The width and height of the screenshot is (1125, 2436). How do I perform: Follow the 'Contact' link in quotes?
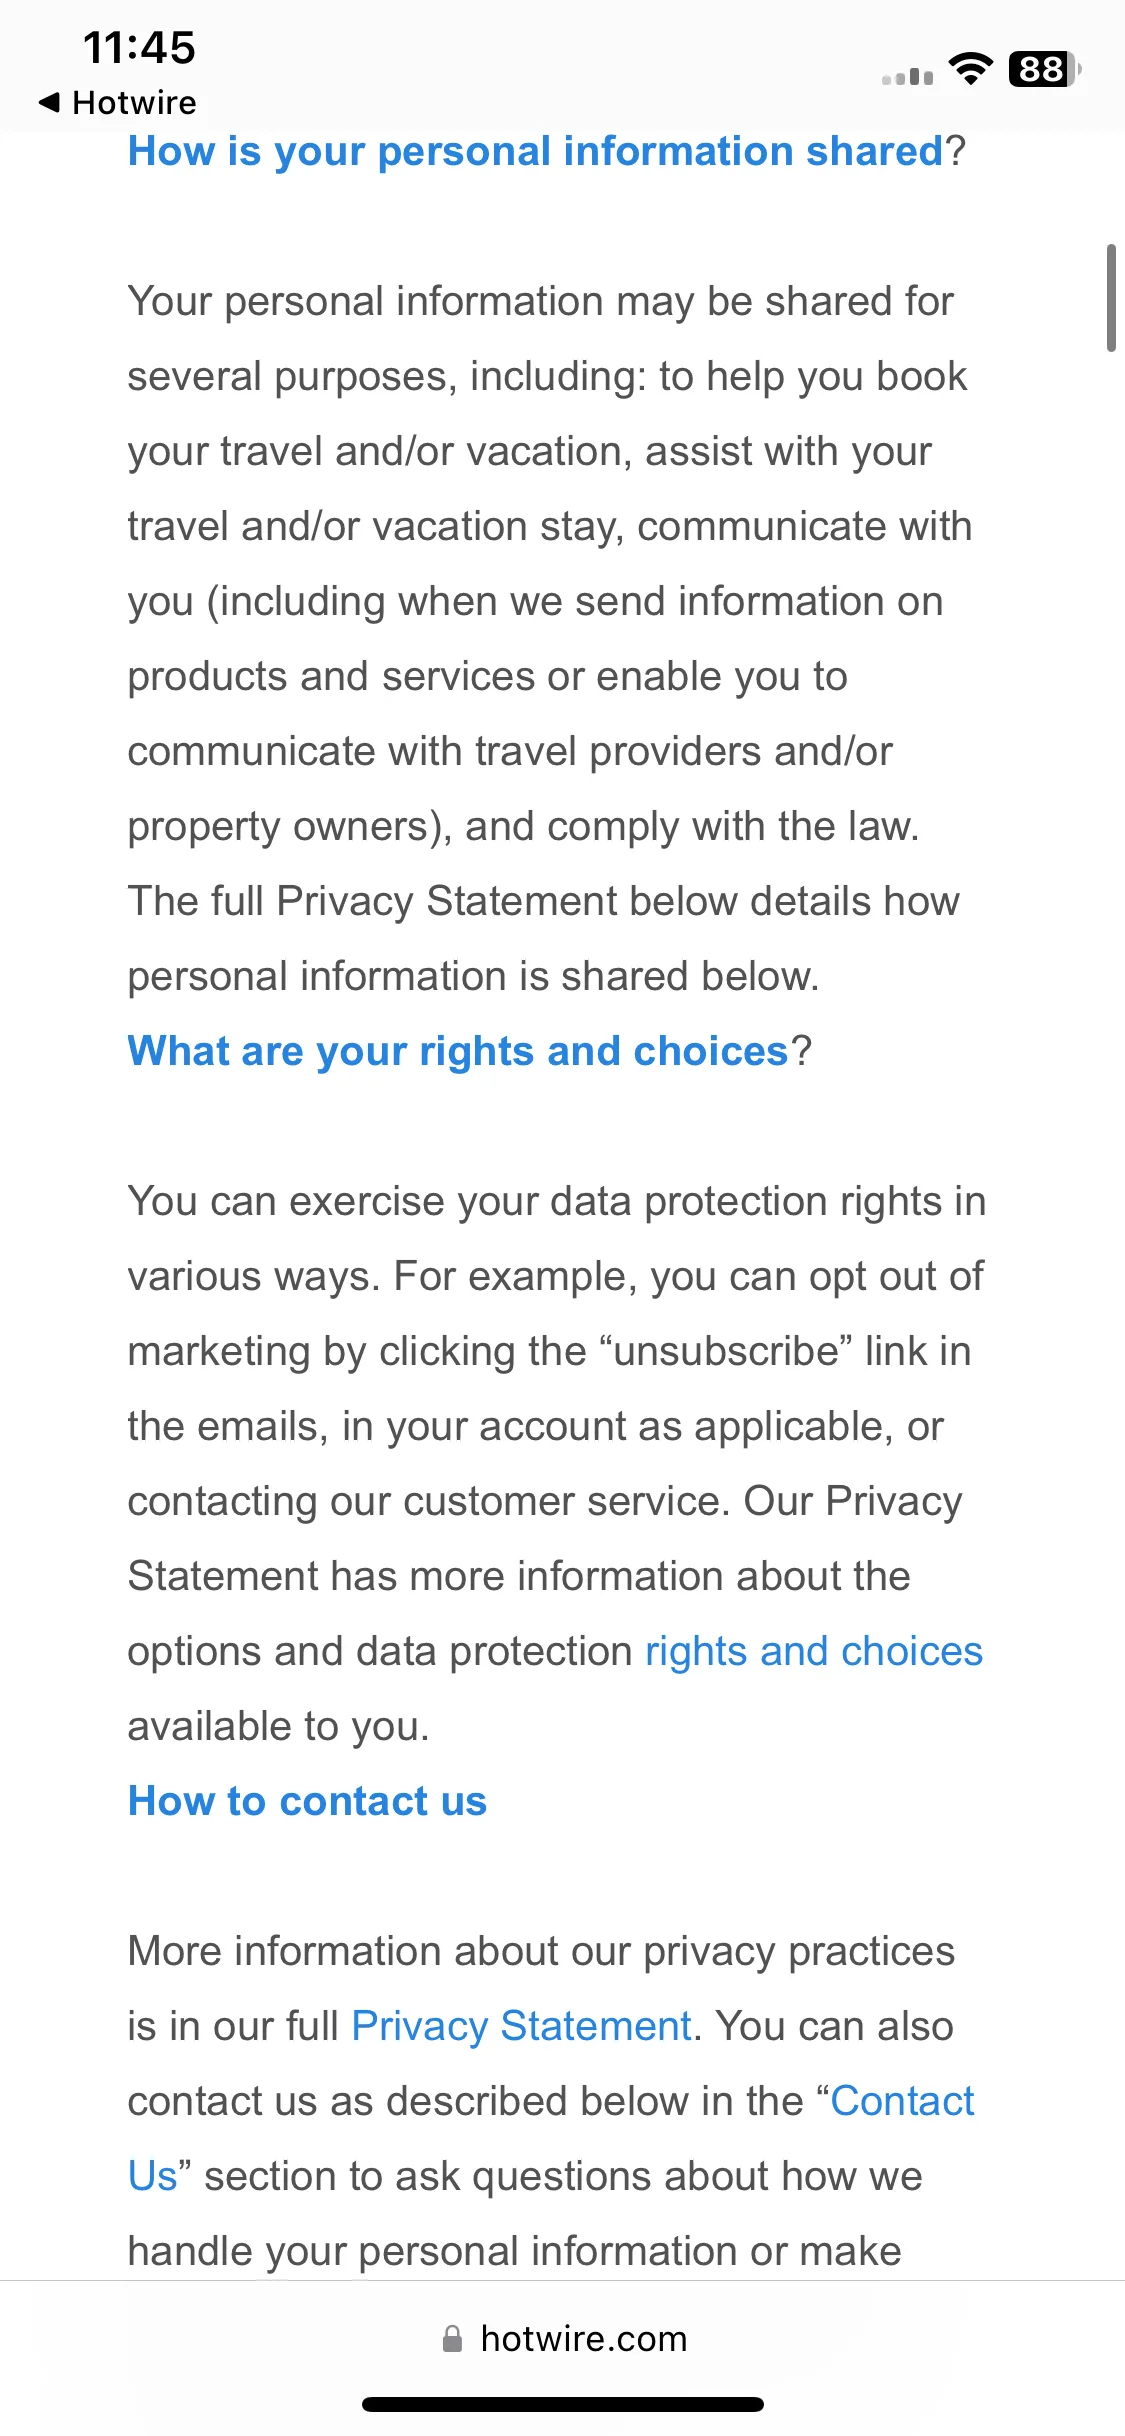[902, 2101]
